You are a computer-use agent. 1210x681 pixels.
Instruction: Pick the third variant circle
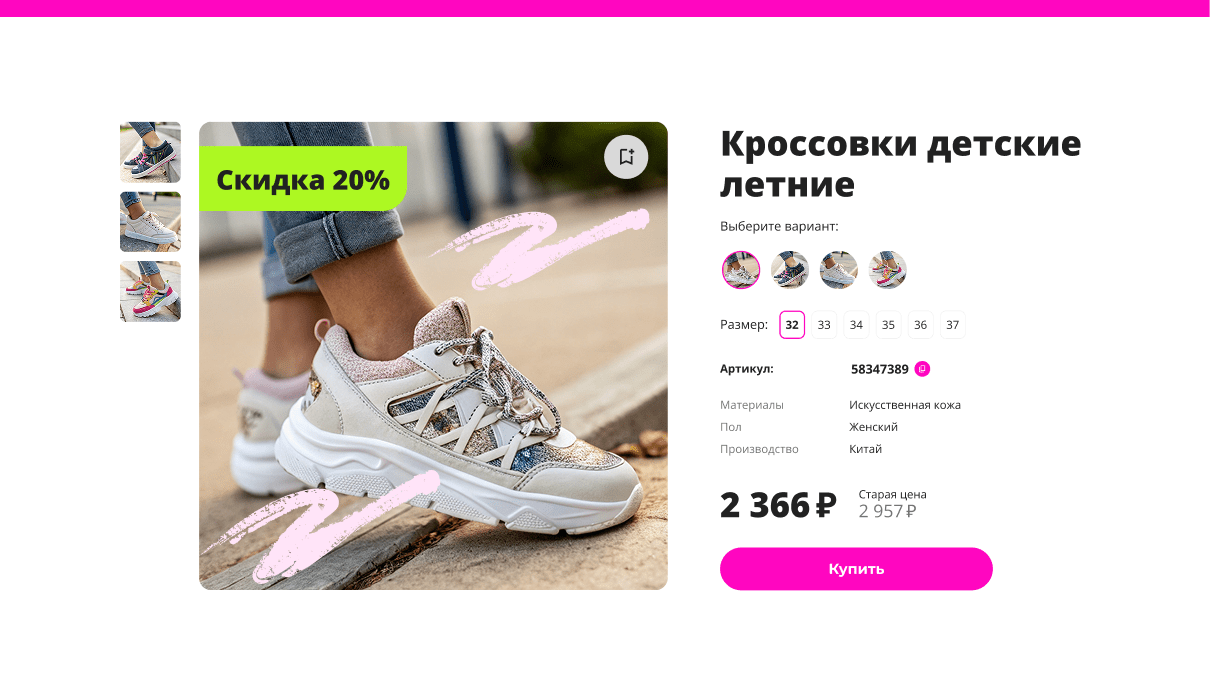click(839, 270)
